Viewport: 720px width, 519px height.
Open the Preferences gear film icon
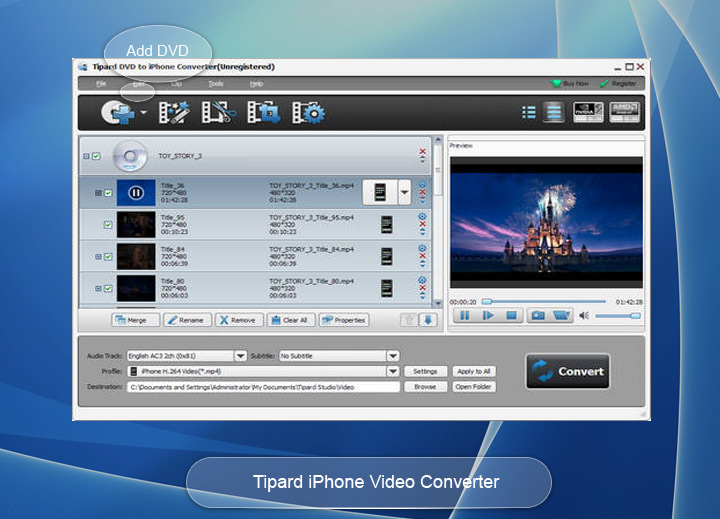tap(308, 113)
